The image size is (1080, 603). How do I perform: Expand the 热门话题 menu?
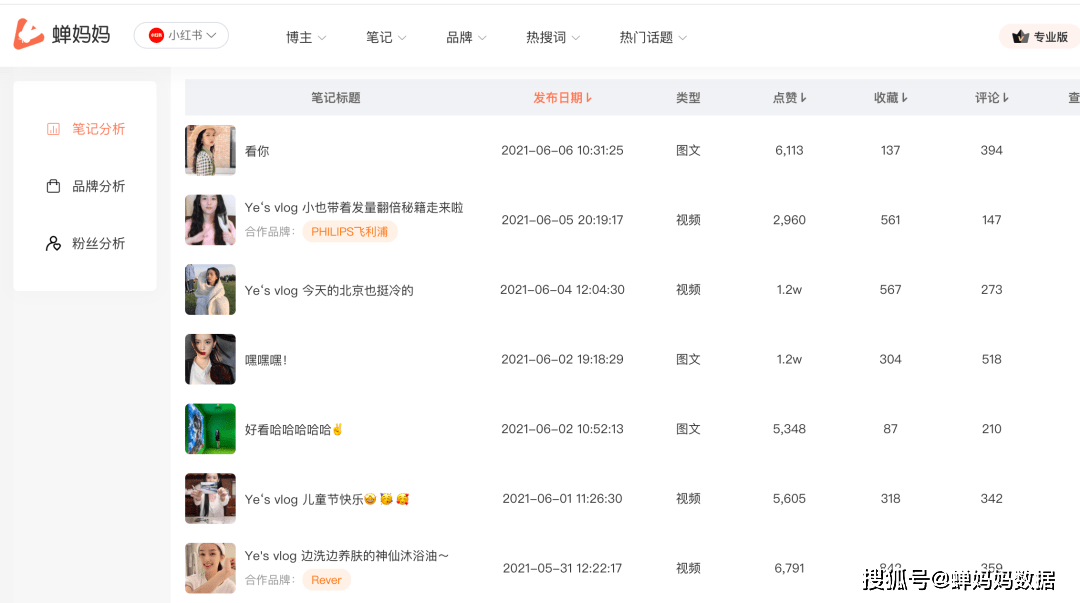[x=653, y=37]
